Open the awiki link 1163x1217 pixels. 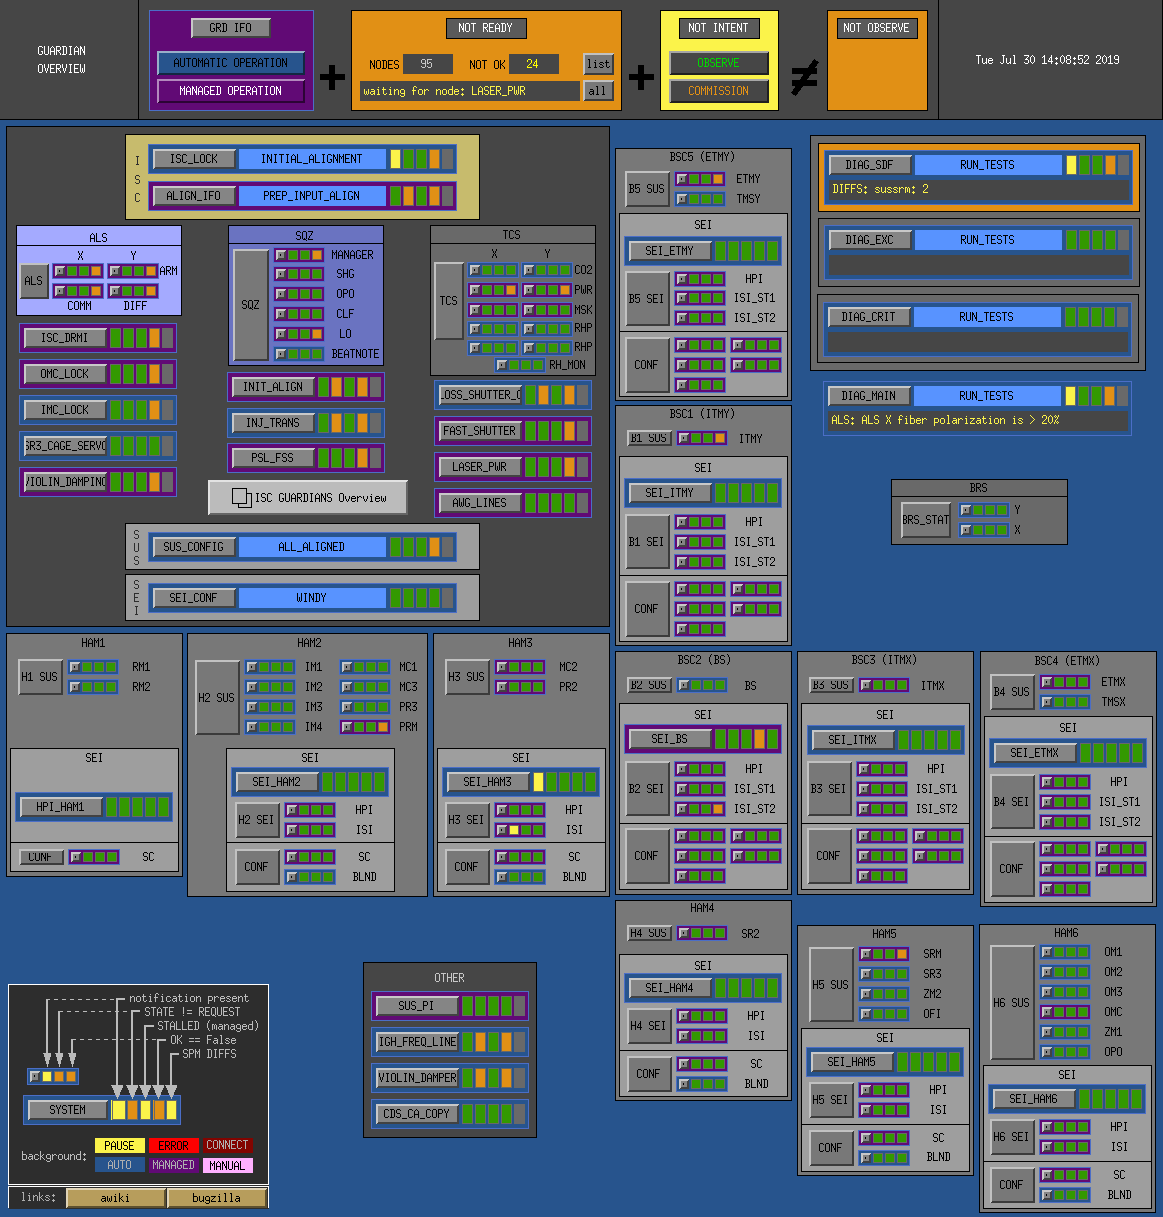[x=115, y=1198]
